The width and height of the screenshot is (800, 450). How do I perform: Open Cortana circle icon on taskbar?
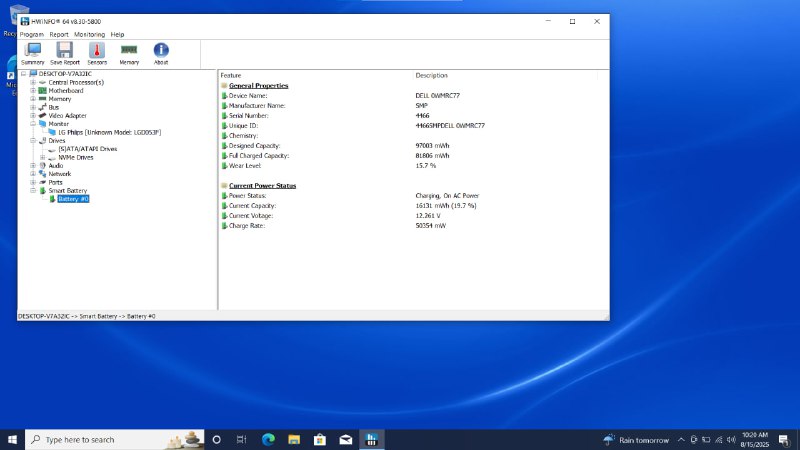(216, 439)
